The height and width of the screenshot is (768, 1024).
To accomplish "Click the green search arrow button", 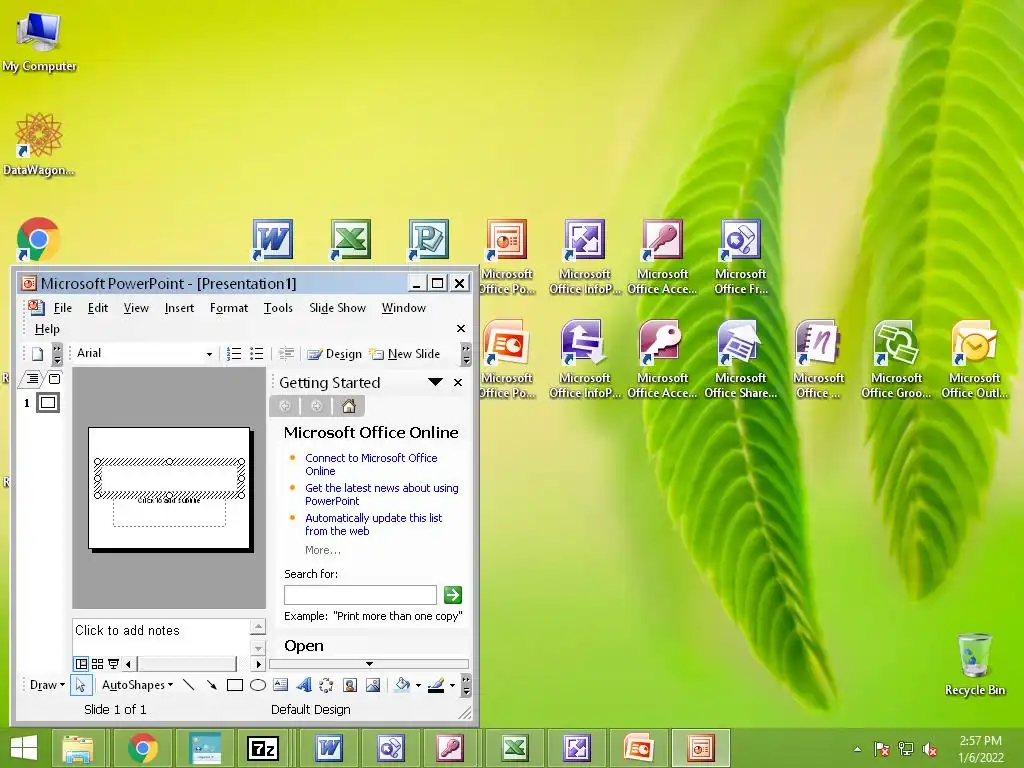I will click(453, 594).
